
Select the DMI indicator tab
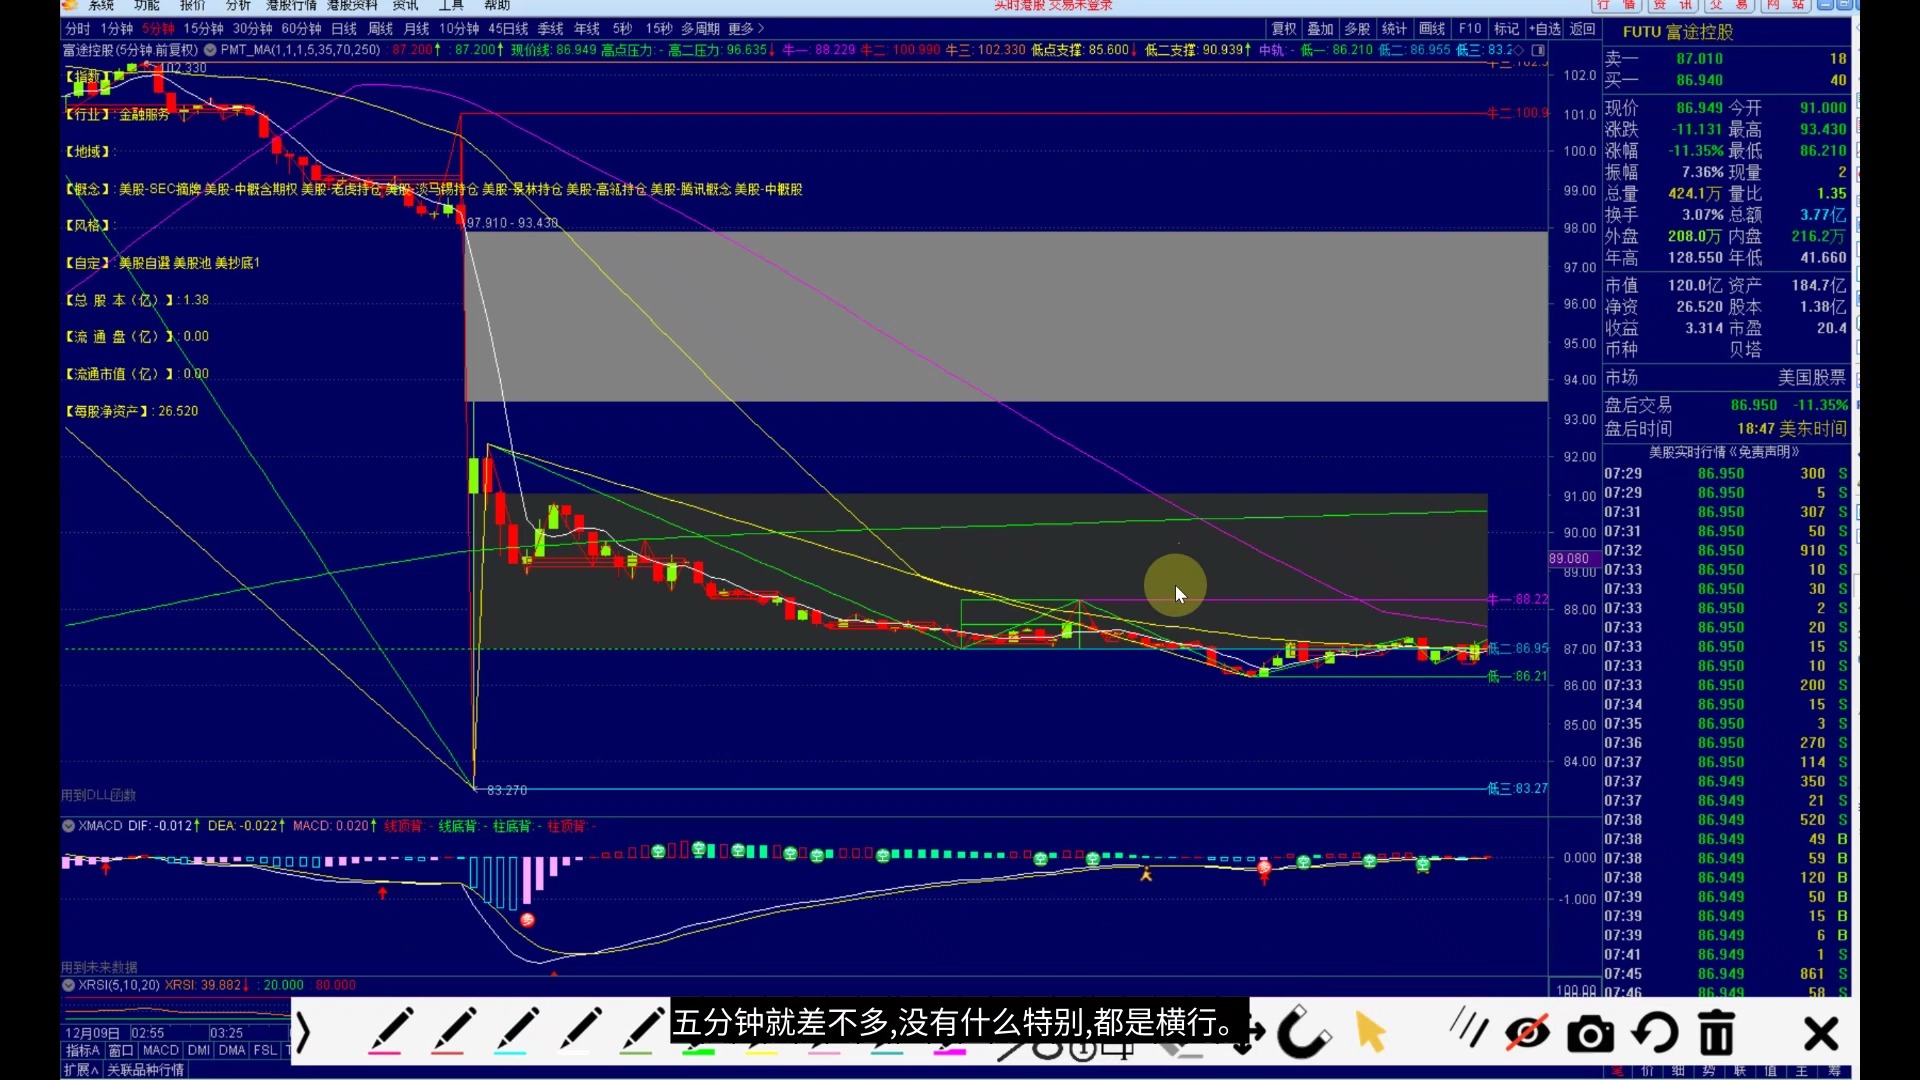(199, 1051)
